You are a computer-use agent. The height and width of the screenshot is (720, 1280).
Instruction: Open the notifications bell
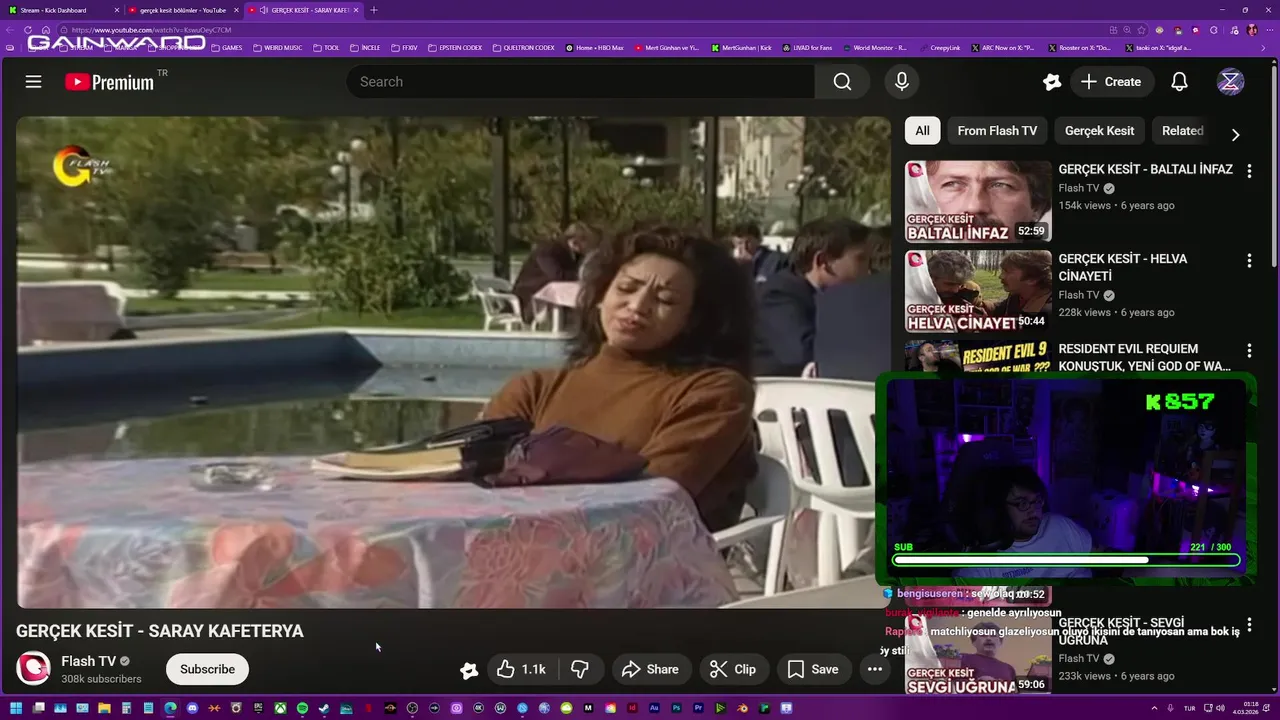pyautogui.click(x=1179, y=82)
